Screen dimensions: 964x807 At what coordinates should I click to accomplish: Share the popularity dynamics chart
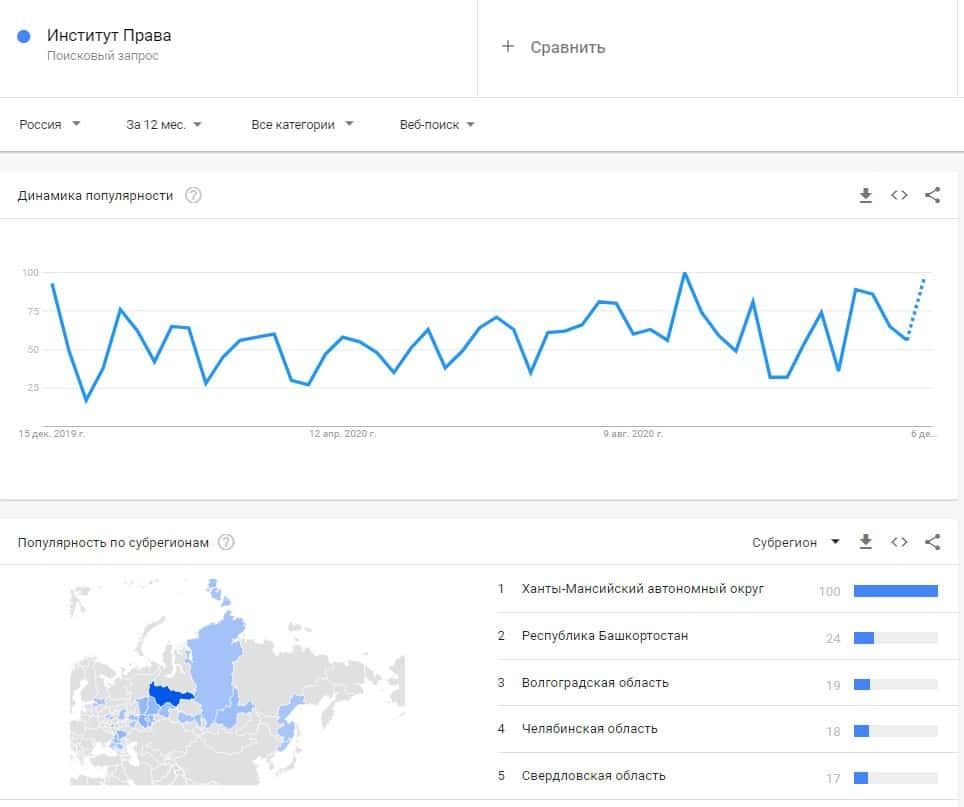(x=932, y=196)
